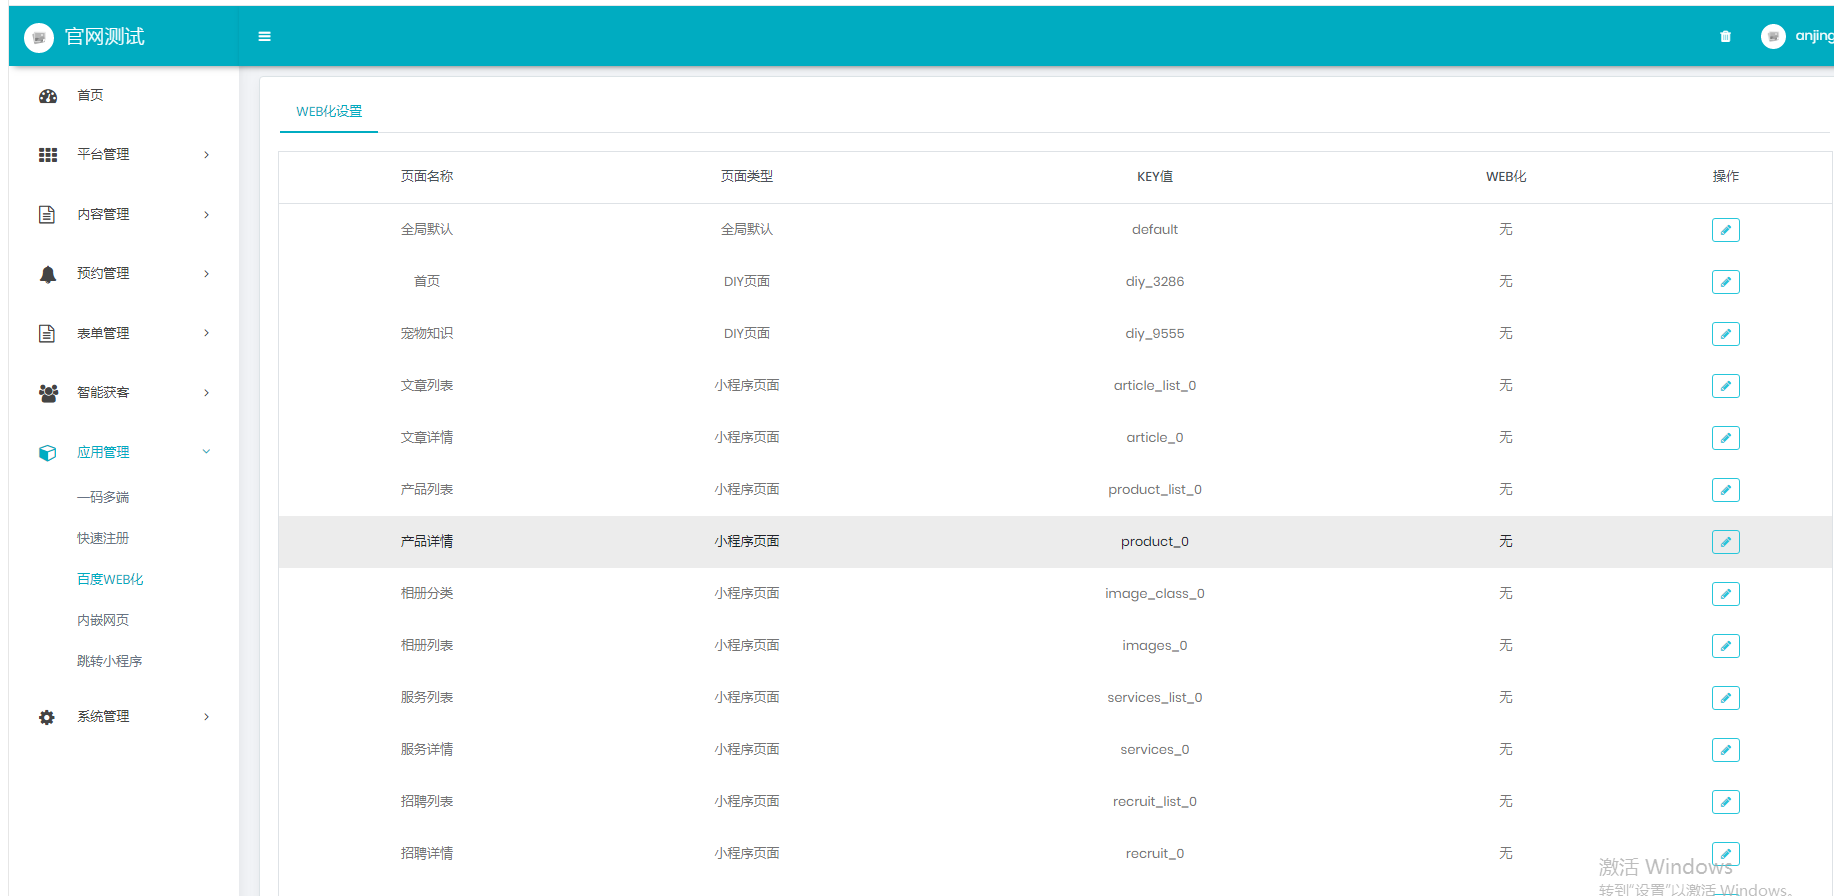
Task: Click the 表单管理 document icon
Action: point(47,333)
